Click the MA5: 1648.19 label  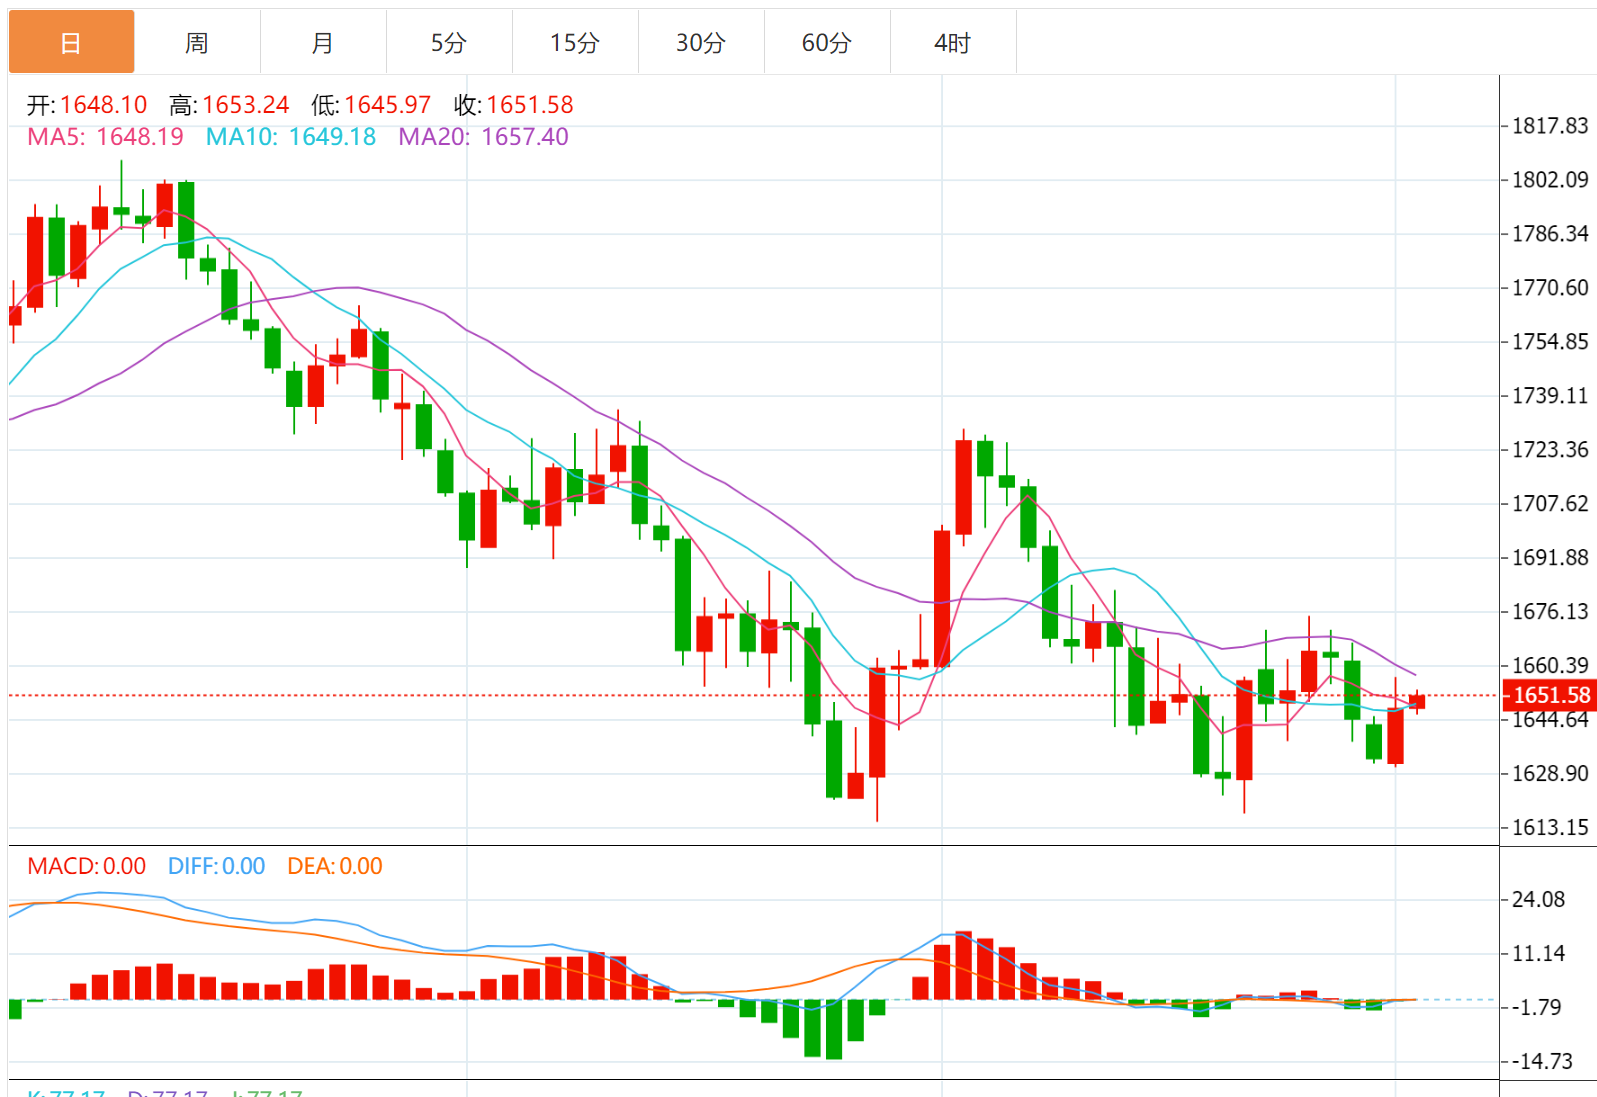coord(105,137)
